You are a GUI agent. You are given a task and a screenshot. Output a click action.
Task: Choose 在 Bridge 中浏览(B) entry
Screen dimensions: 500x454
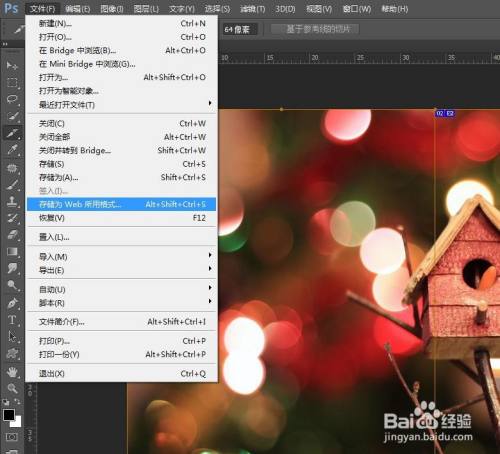tap(122, 50)
